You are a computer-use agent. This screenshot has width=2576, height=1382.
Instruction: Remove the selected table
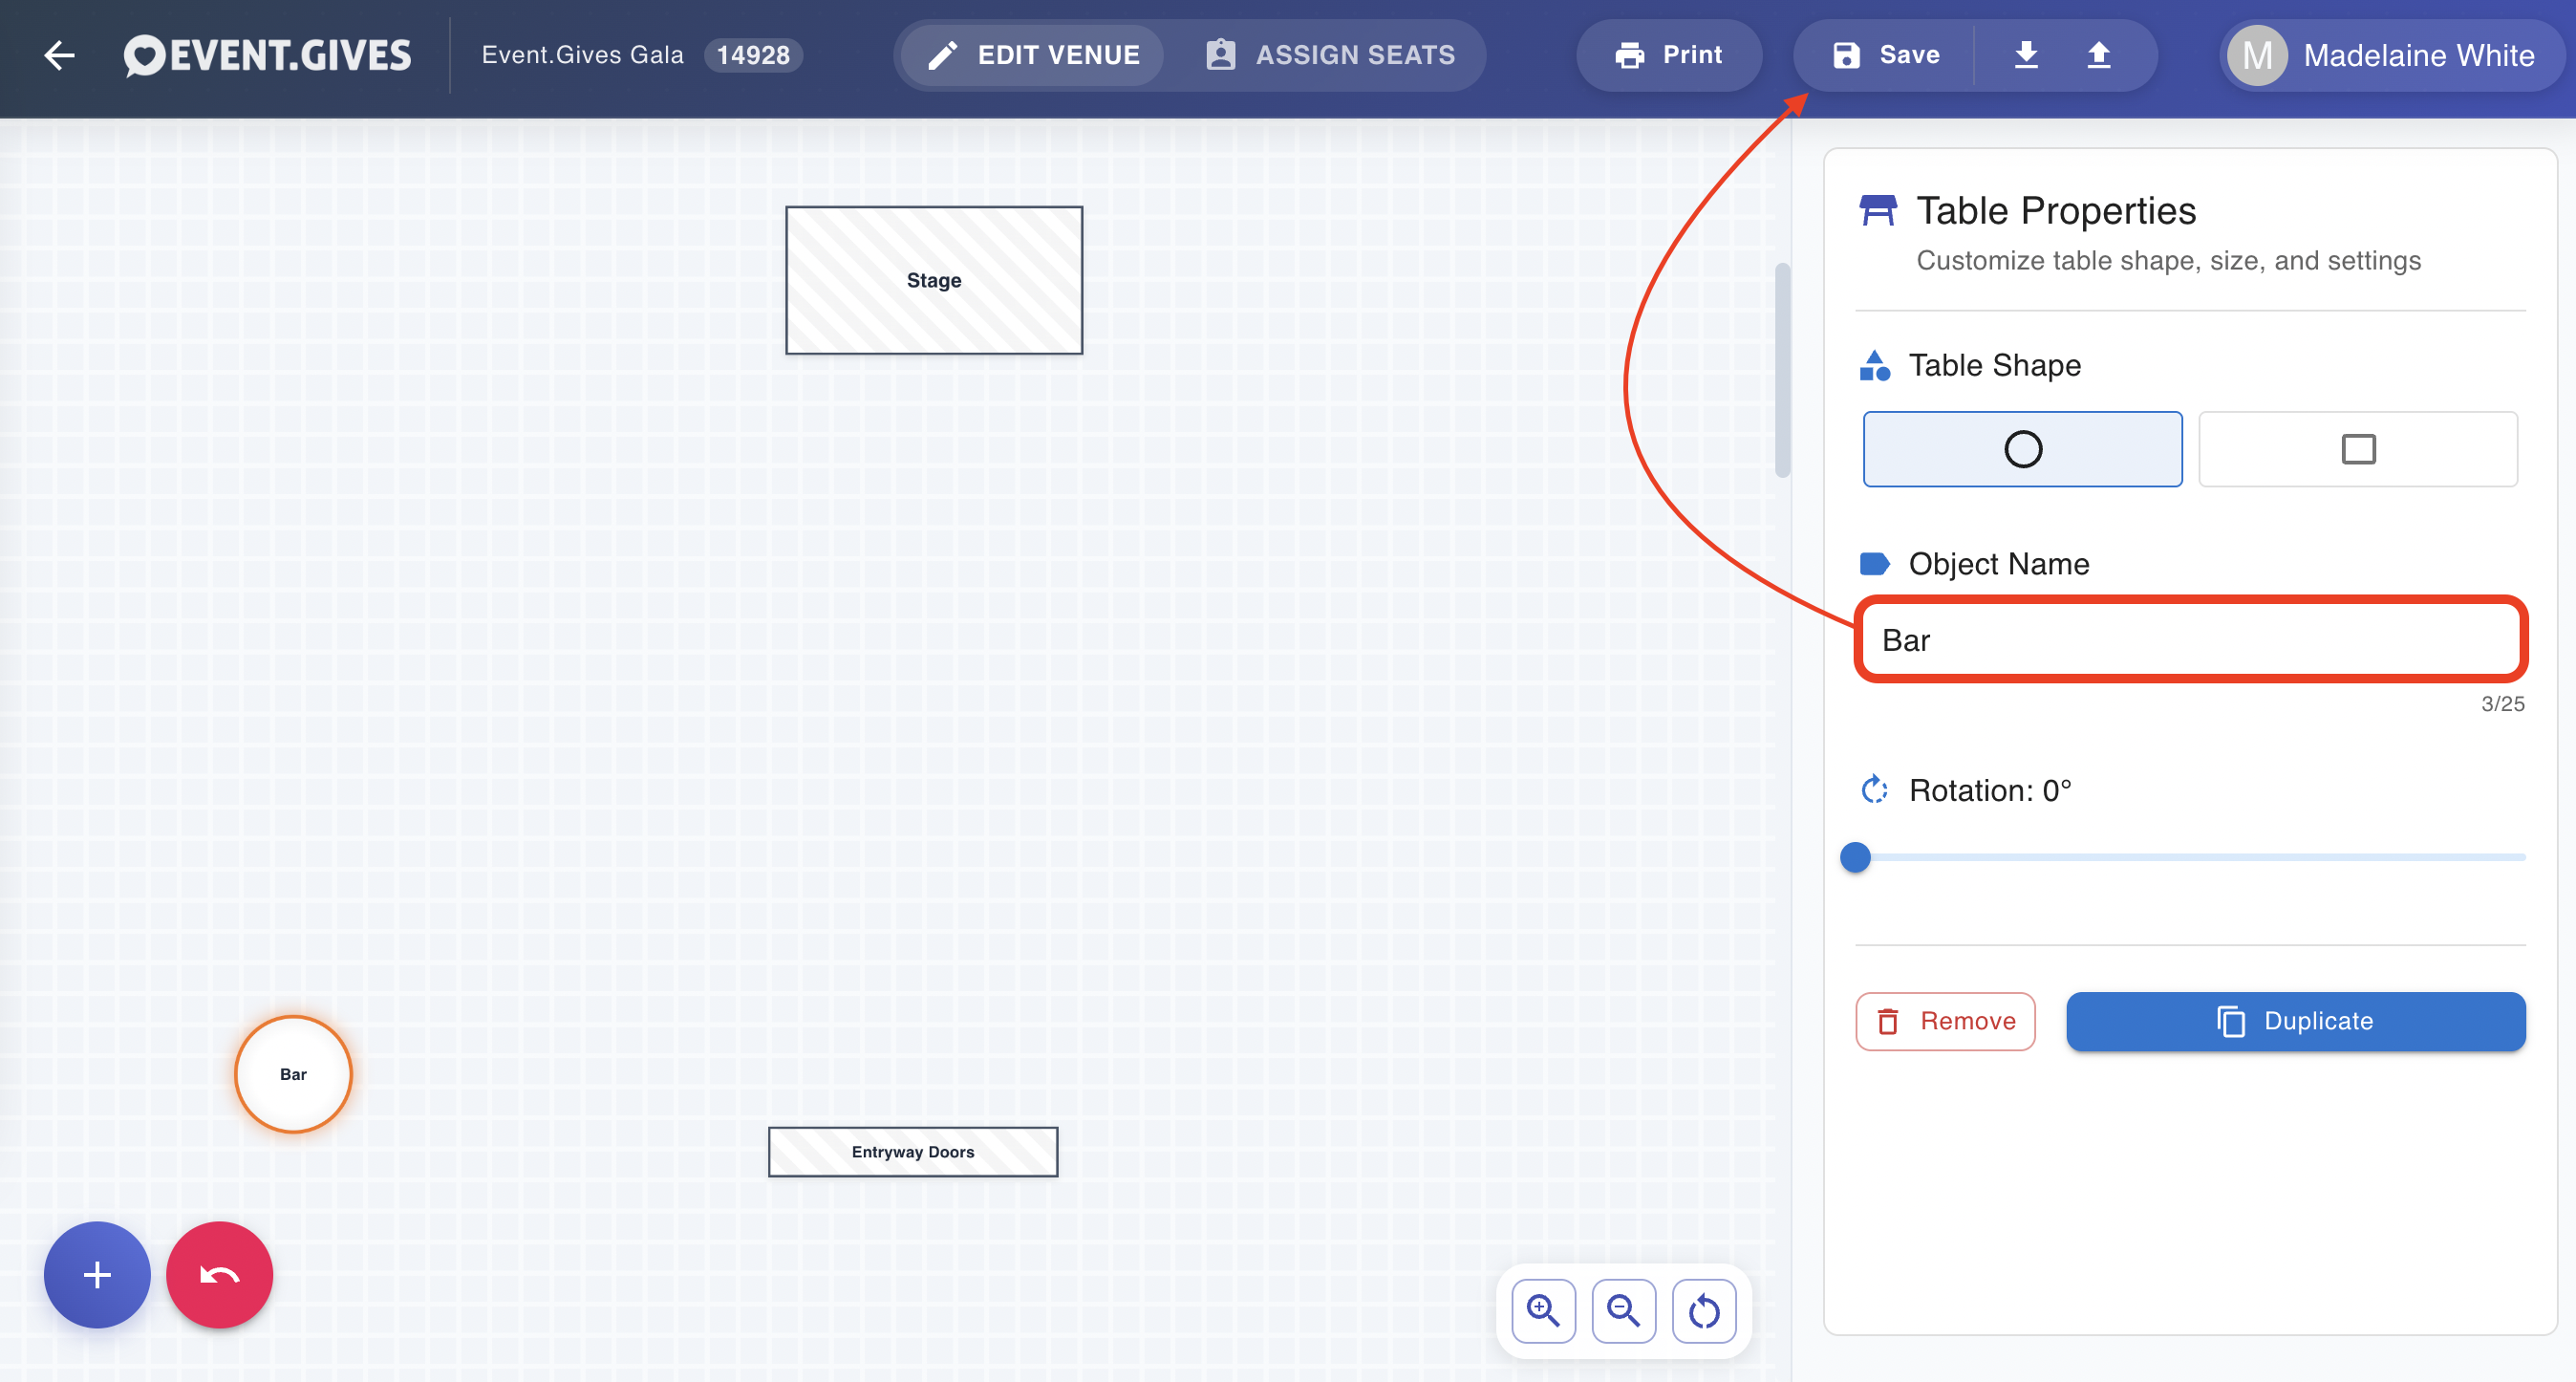click(x=1945, y=1021)
